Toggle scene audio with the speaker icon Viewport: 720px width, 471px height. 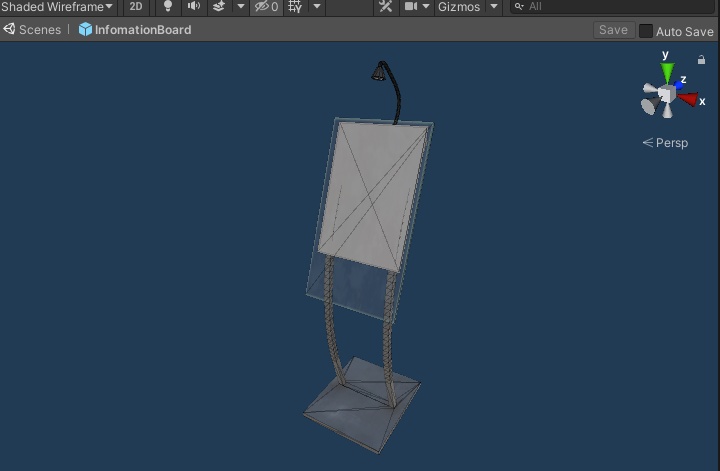[x=194, y=6]
